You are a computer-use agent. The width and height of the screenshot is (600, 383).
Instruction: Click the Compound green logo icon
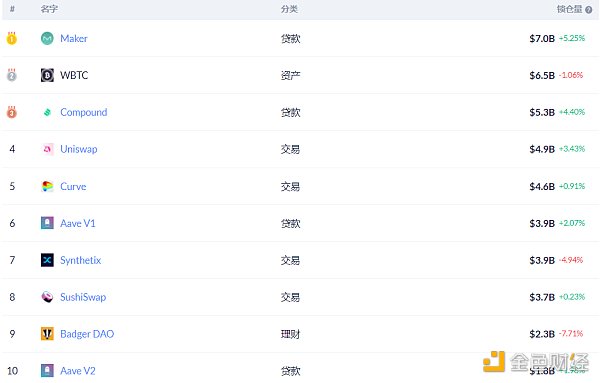pos(47,112)
